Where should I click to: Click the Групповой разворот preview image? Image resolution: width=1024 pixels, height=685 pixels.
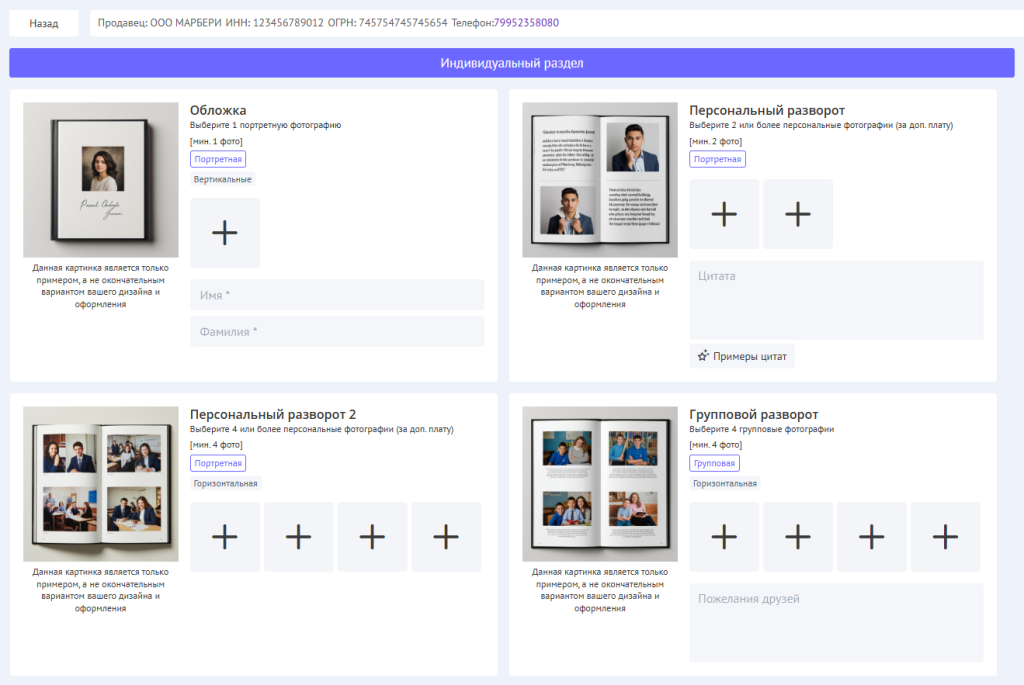pyautogui.click(x=600, y=484)
